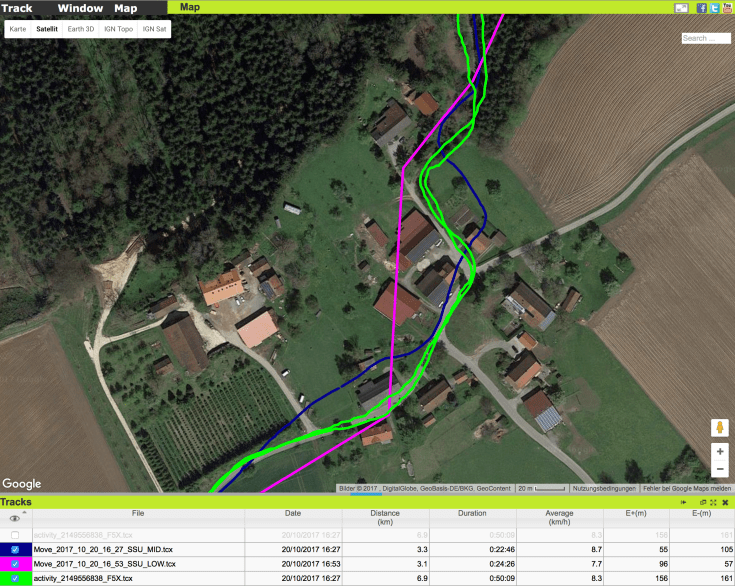Zoom in the map with plus button
The width and height of the screenshot is (735, 586).
(719, 451)
